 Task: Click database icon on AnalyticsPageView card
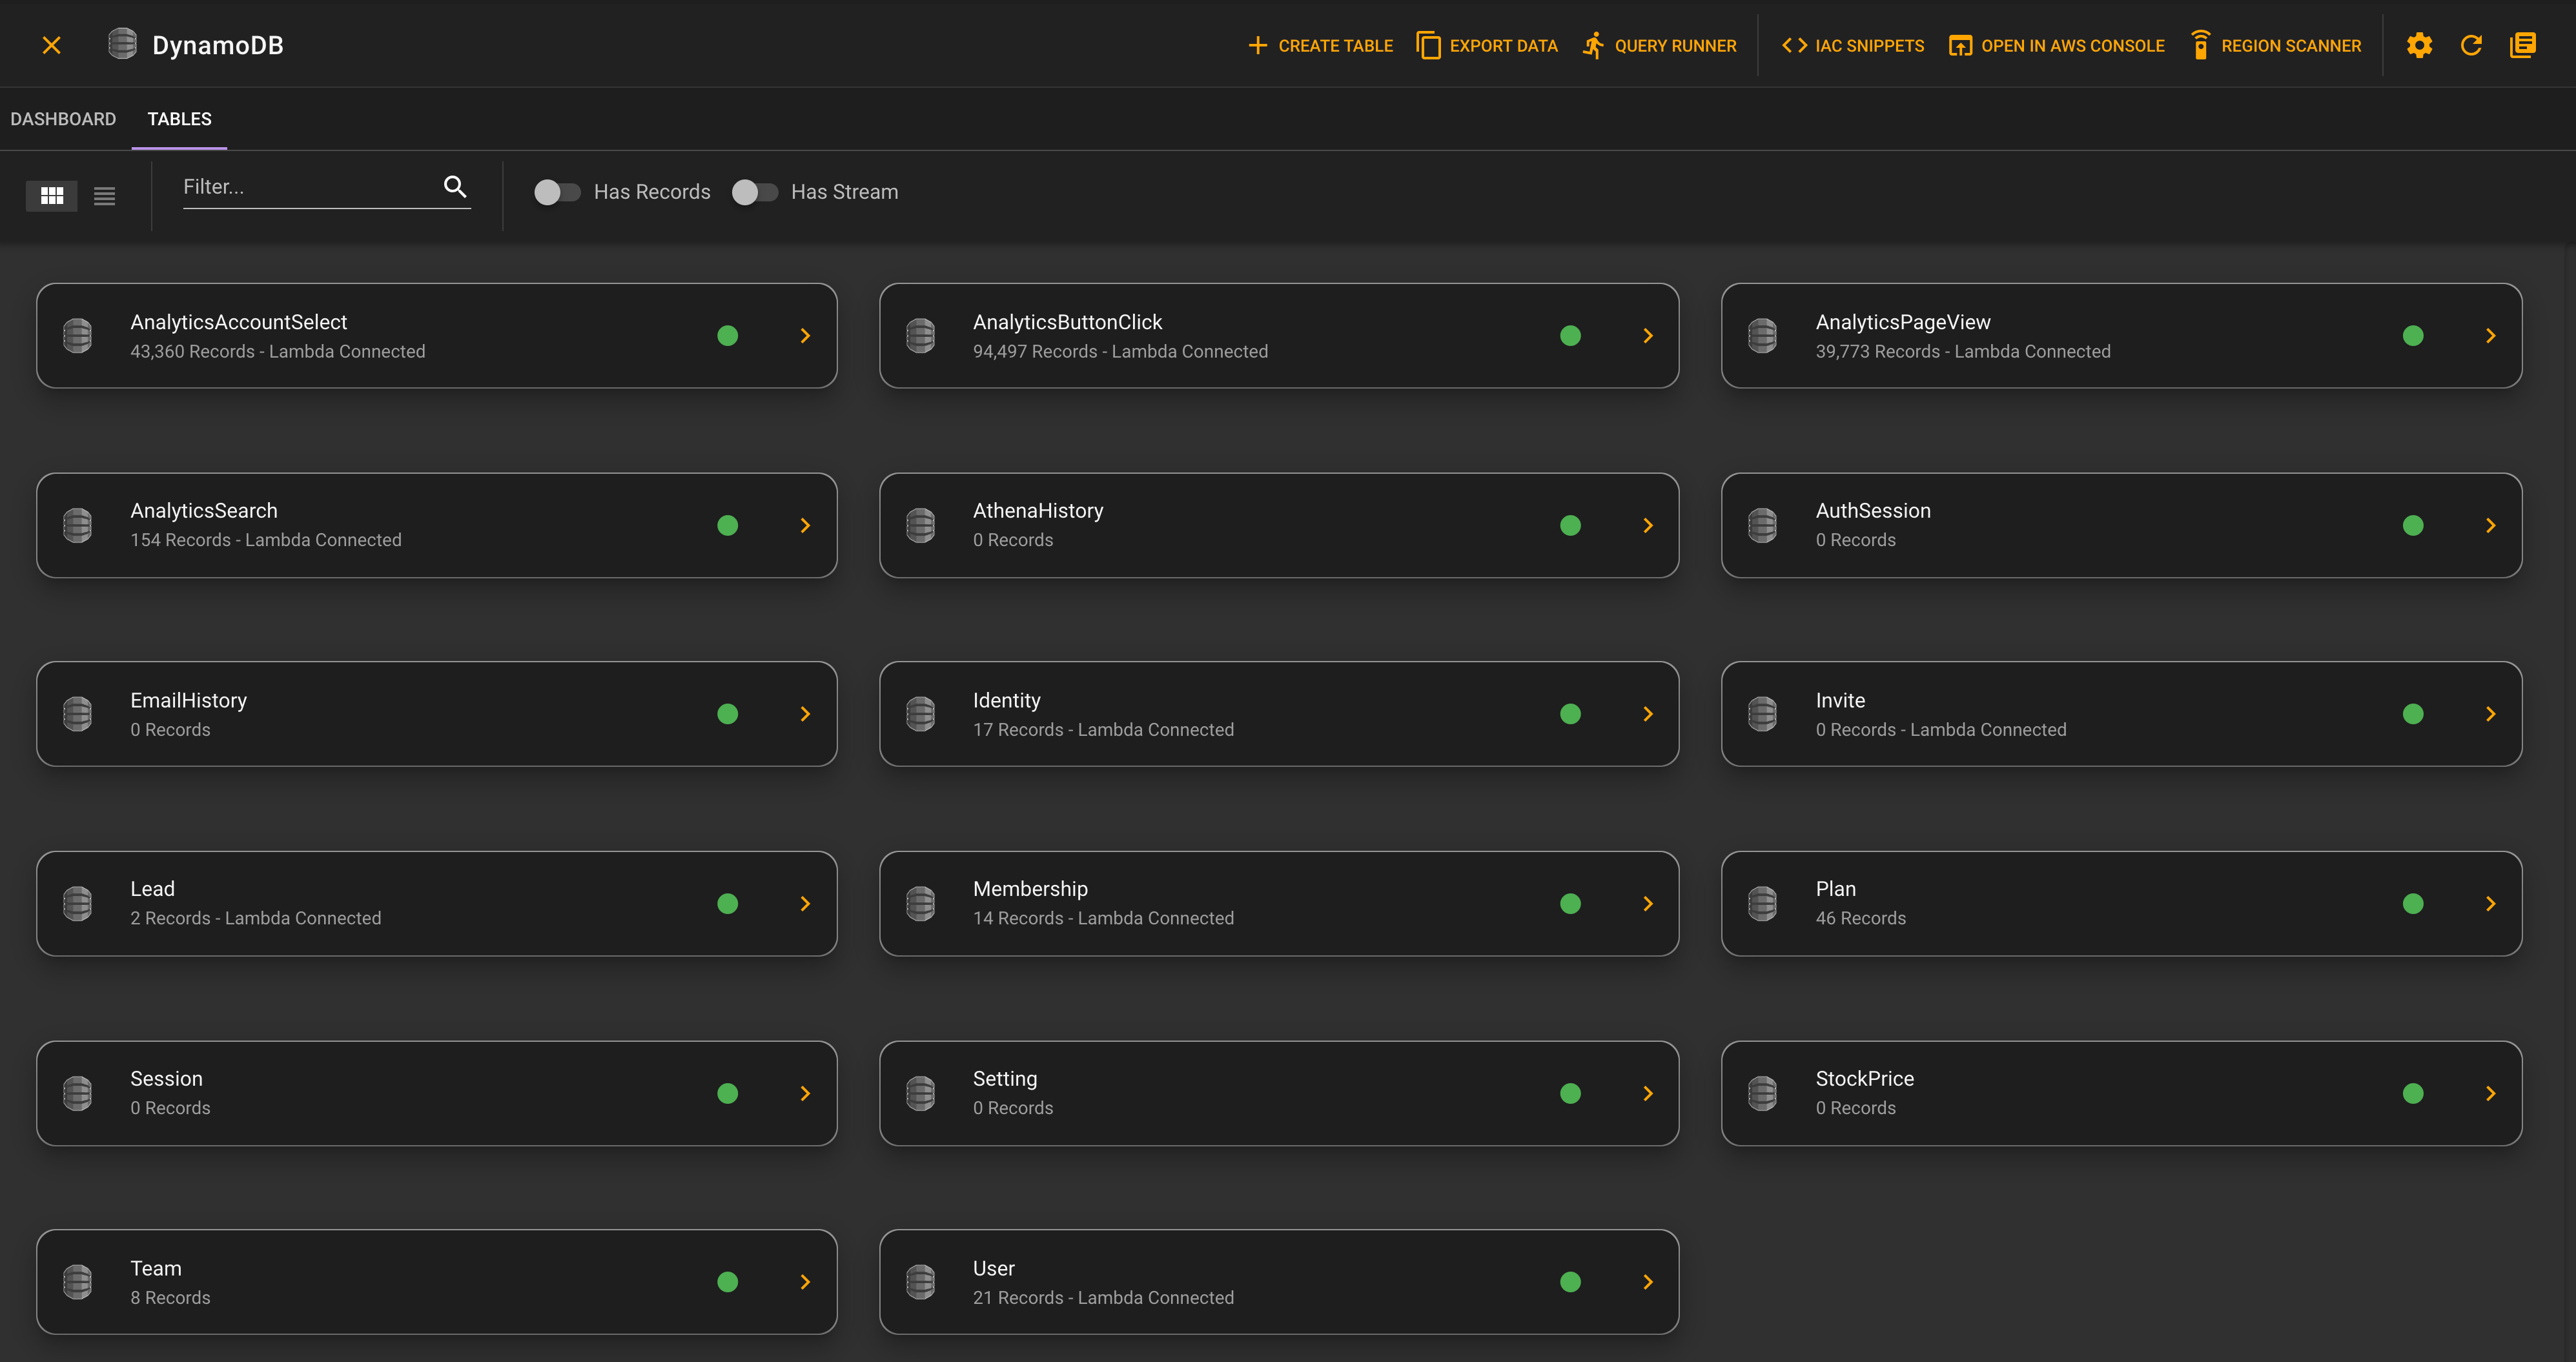tap(1762, 336)
